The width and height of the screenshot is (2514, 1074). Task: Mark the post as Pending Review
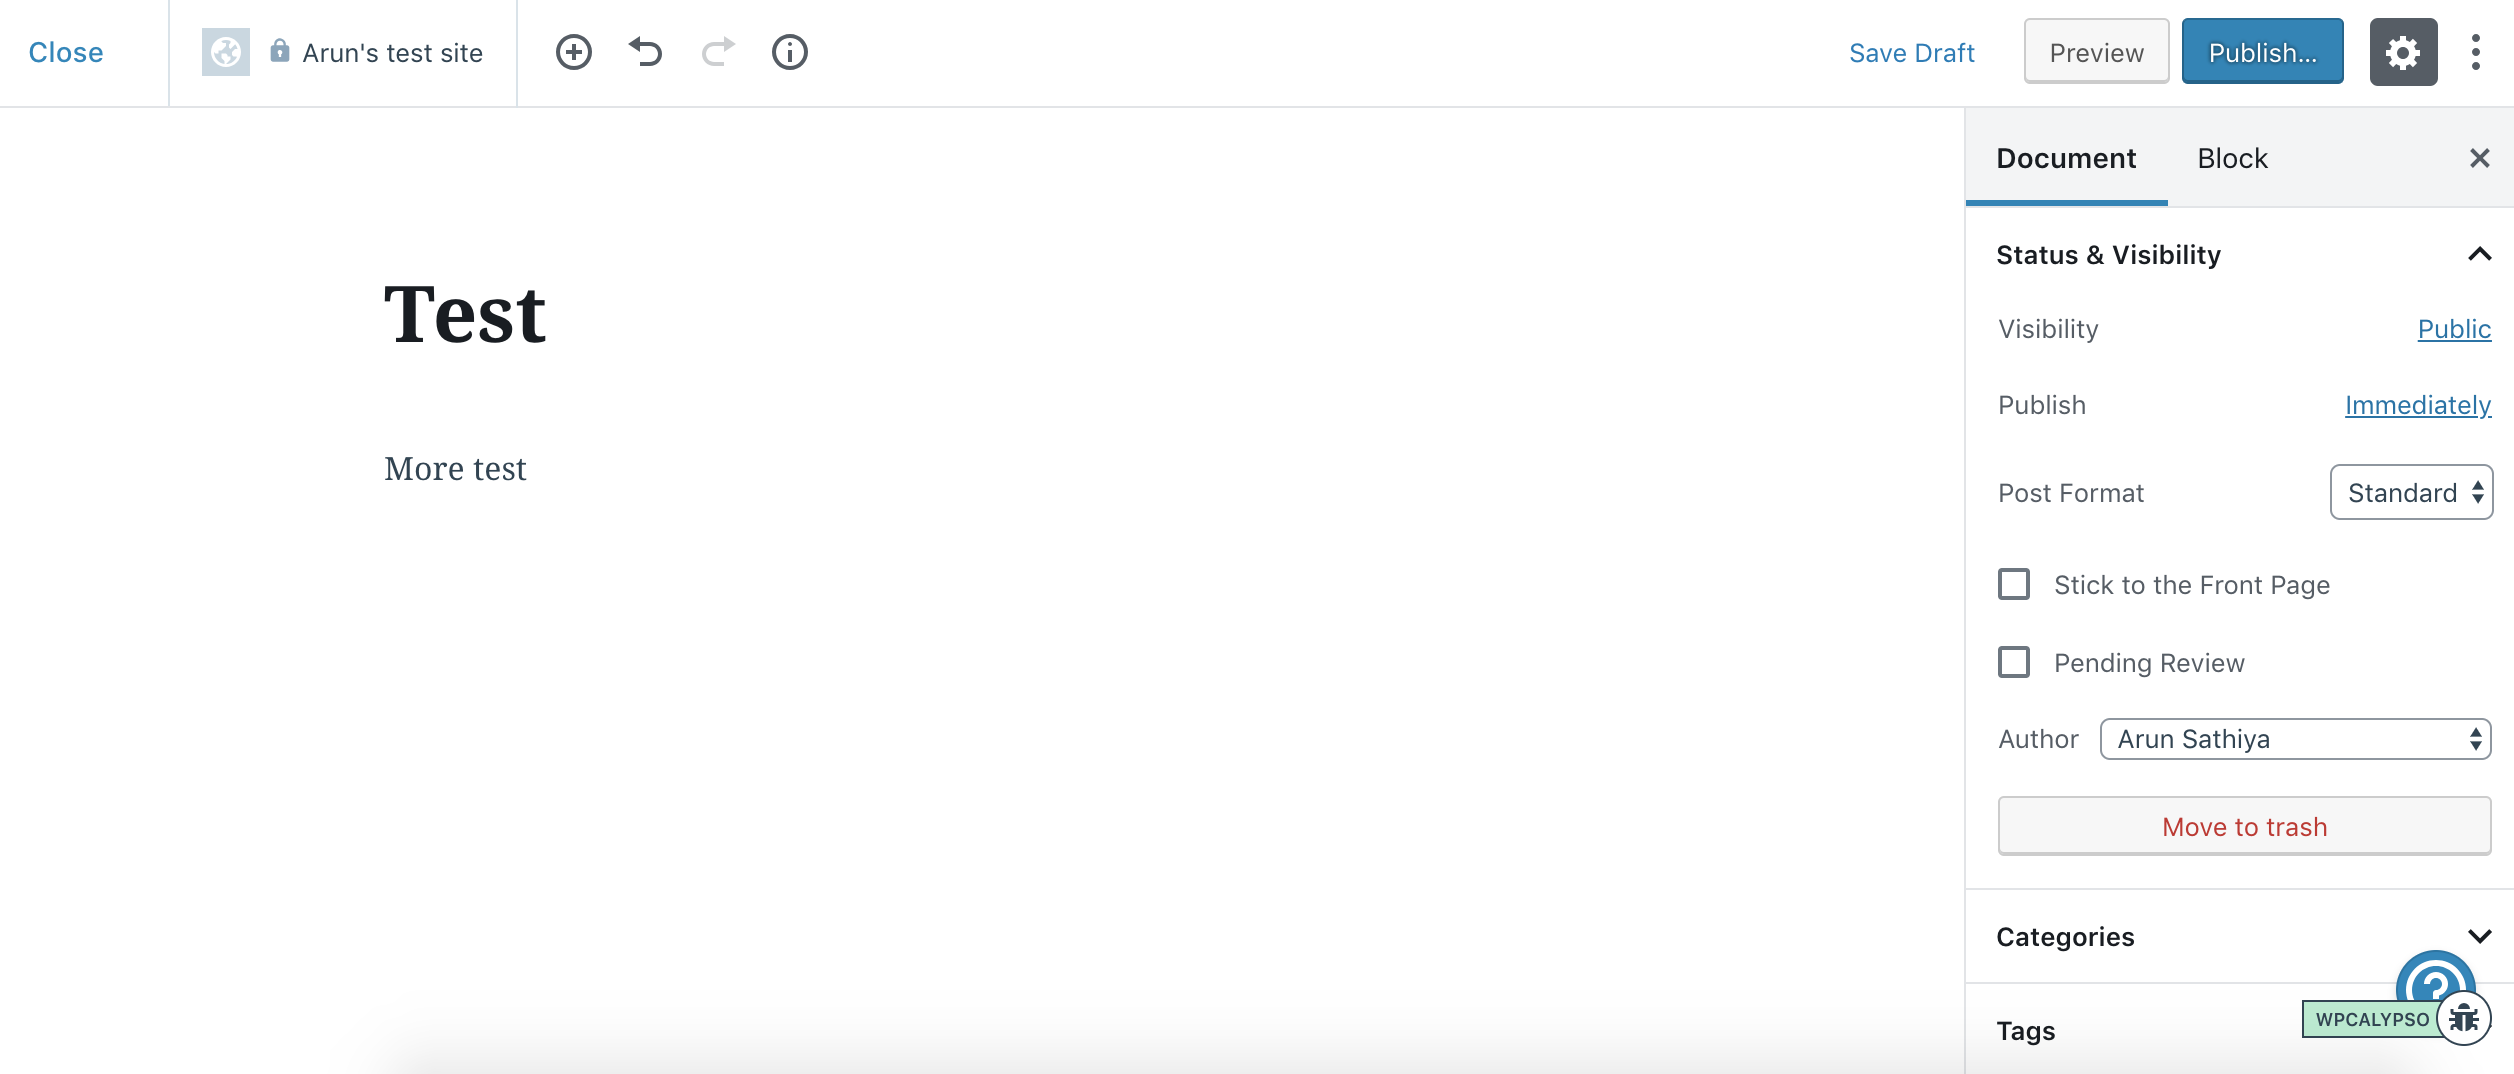2014,662
